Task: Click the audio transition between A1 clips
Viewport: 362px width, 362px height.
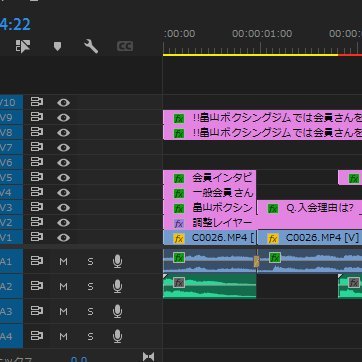Action: click(256, 261)
